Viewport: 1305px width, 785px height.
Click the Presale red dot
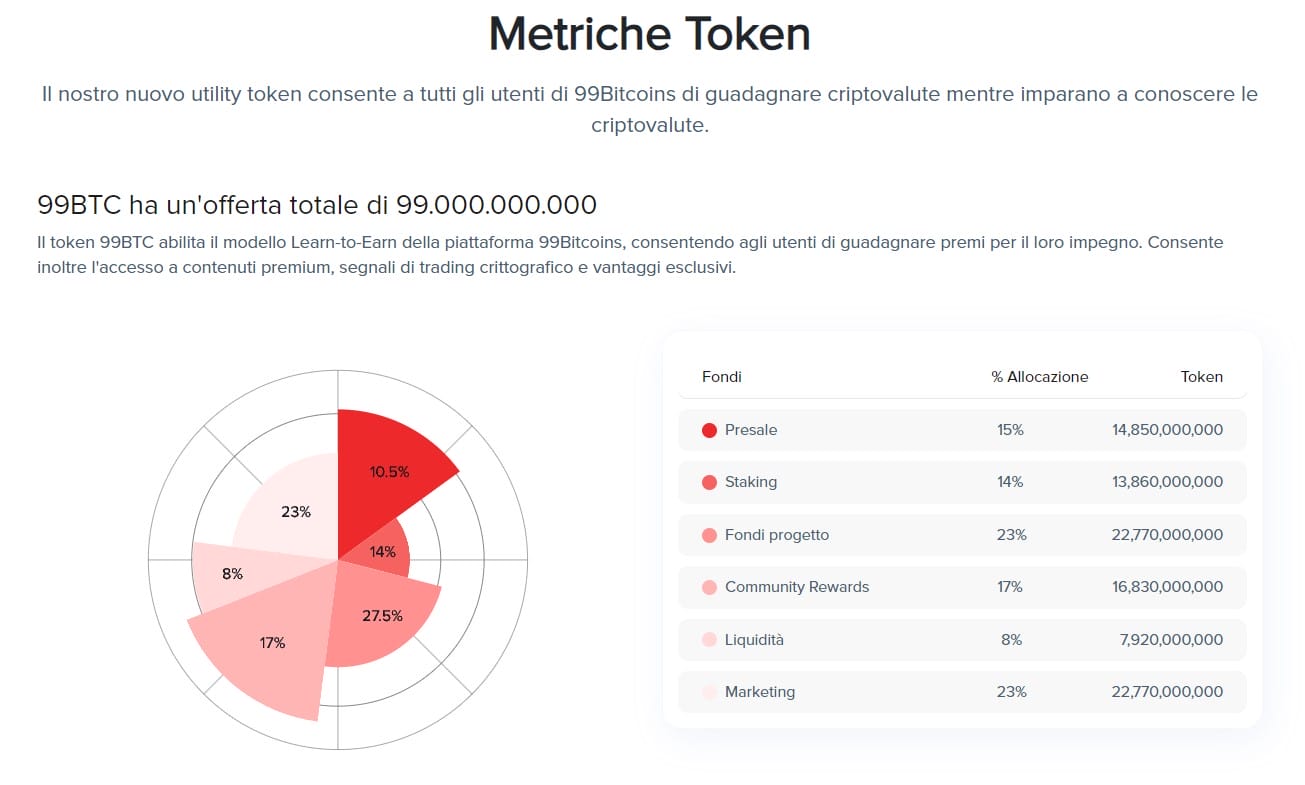[710, 430]
